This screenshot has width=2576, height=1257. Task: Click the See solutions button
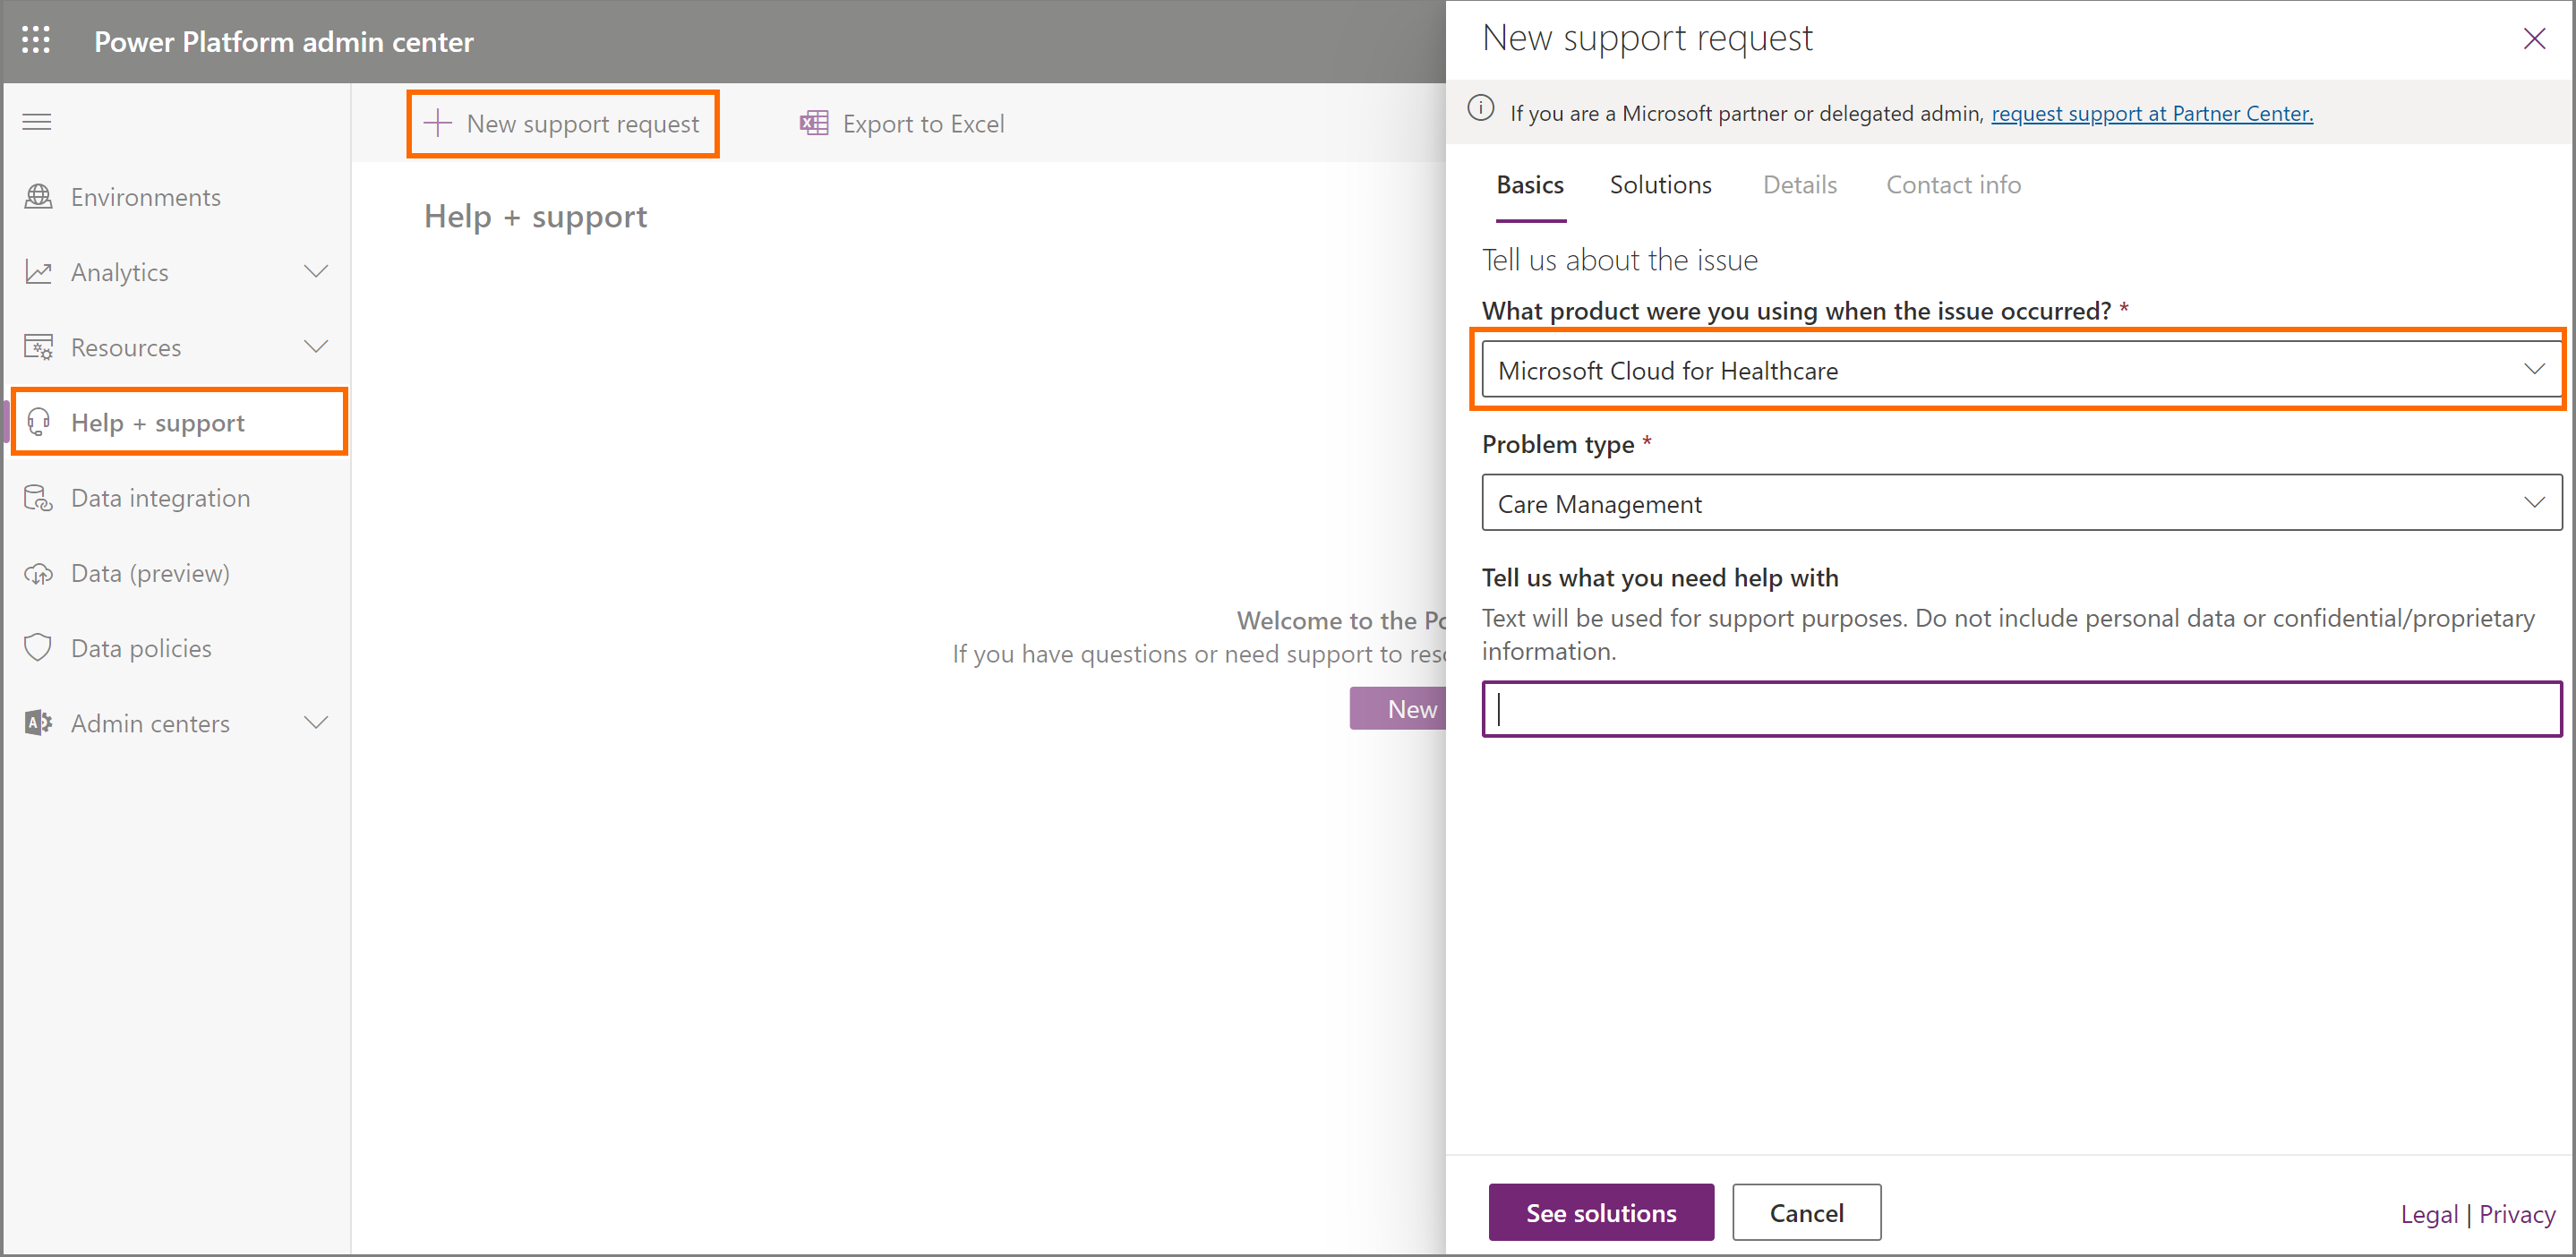coord(1600,1213)
